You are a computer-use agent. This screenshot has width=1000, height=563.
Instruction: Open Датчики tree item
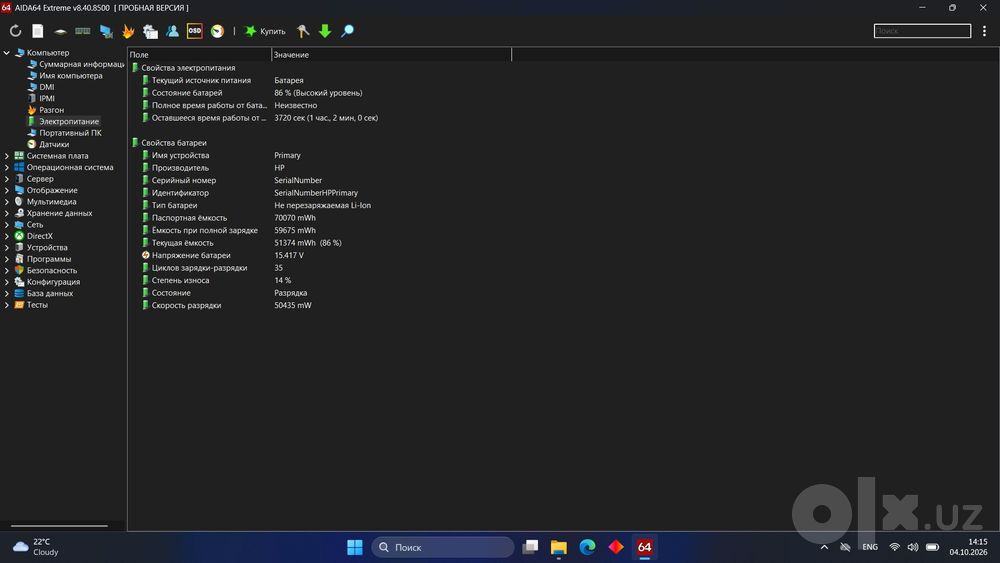click(54, 145)
